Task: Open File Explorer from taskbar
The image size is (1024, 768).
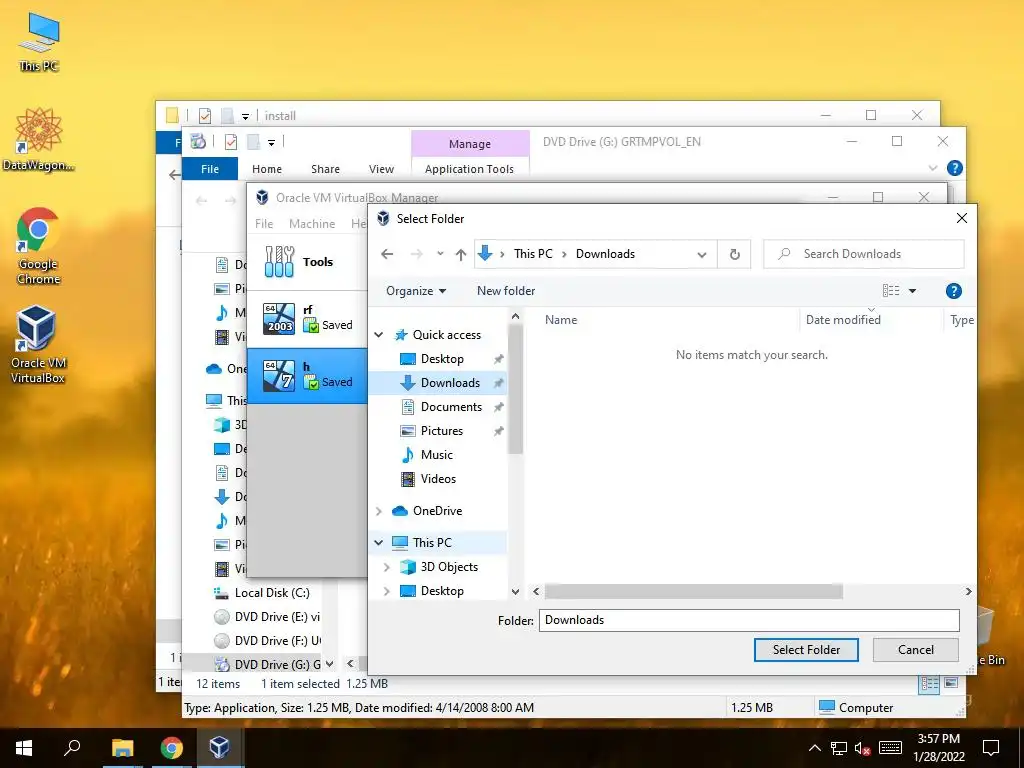Action: 122,748
